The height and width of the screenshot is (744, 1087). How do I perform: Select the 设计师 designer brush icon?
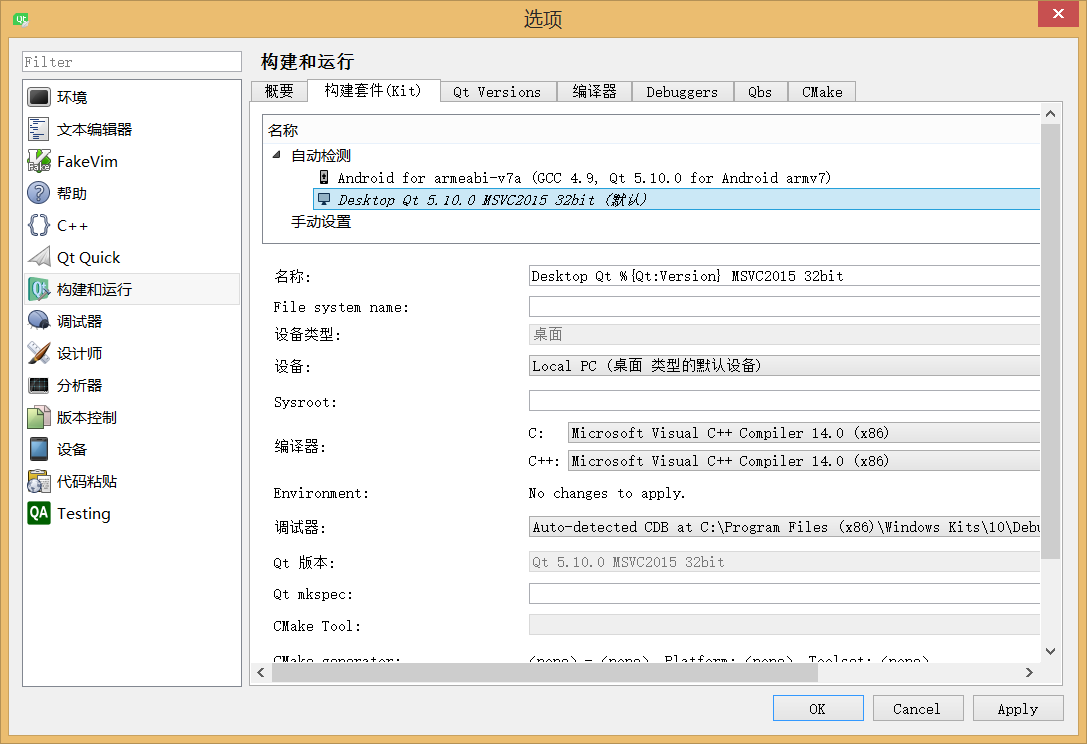click(x=39, y=353)
